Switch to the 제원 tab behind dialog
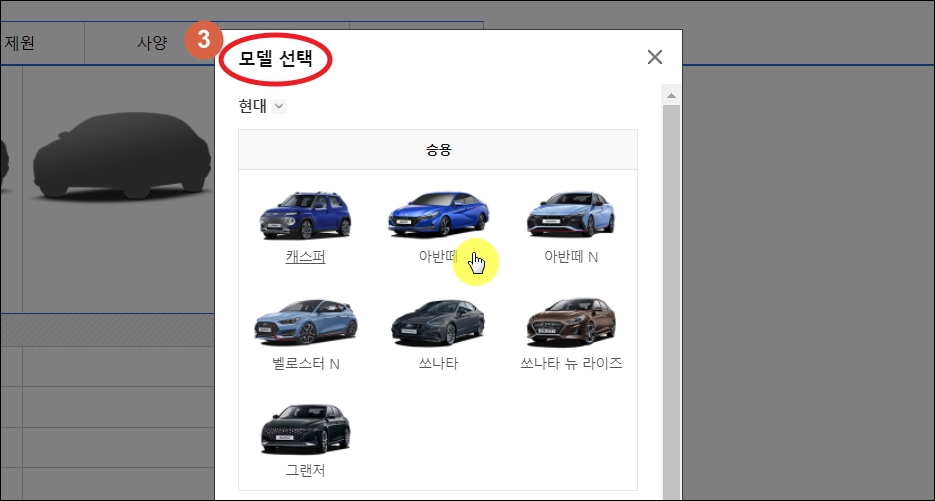Viewport: 935px width, 501px height. tap(20, 43)
